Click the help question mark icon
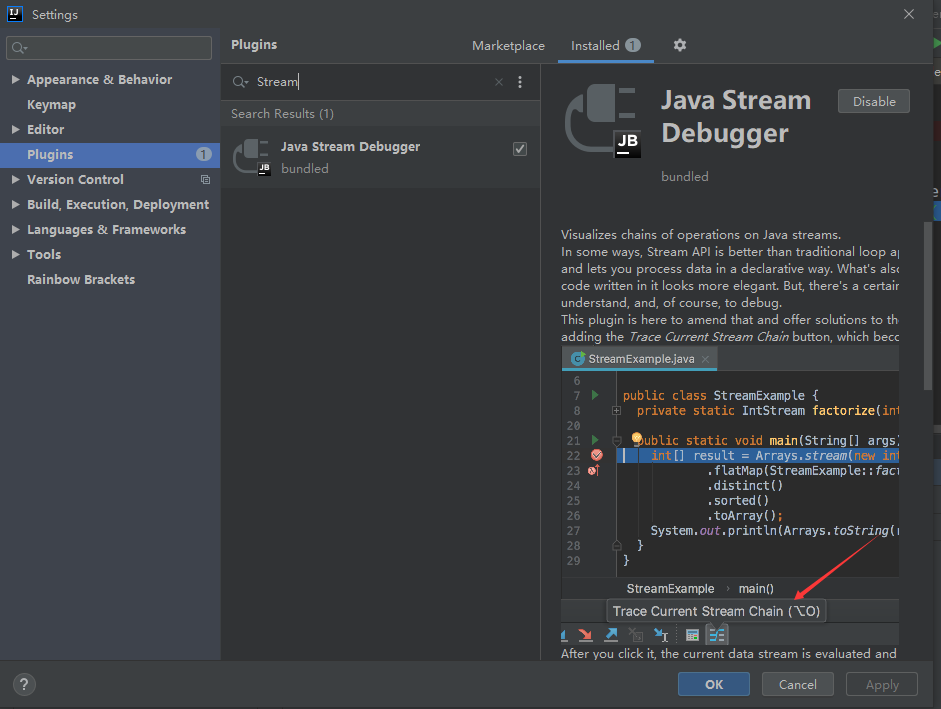The height and width of the screenshot is (709, 941). pos(24,685)
